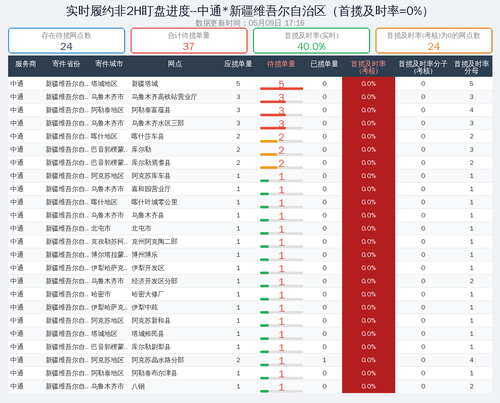This screenshot has width=500, height=403.
Task: Click 喀什地区 city in 喀什莎车县 row
Action: [104, 136]
